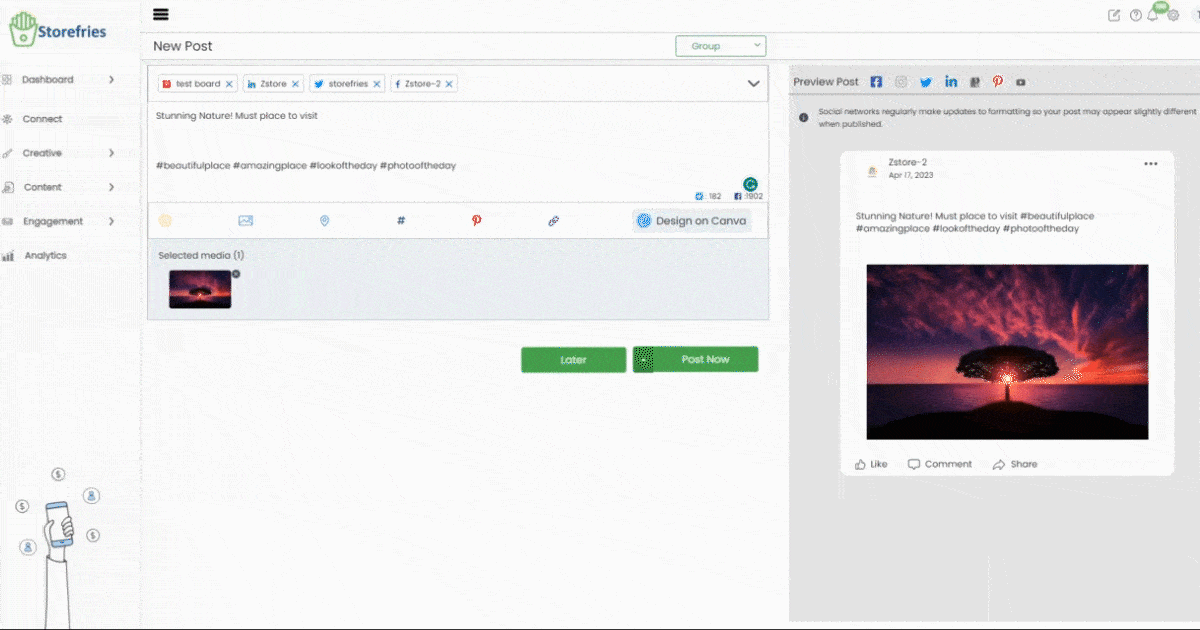The image size is (1200, 630).
Task: Open the help question mark icon
Action: (x=1135, y=15)
